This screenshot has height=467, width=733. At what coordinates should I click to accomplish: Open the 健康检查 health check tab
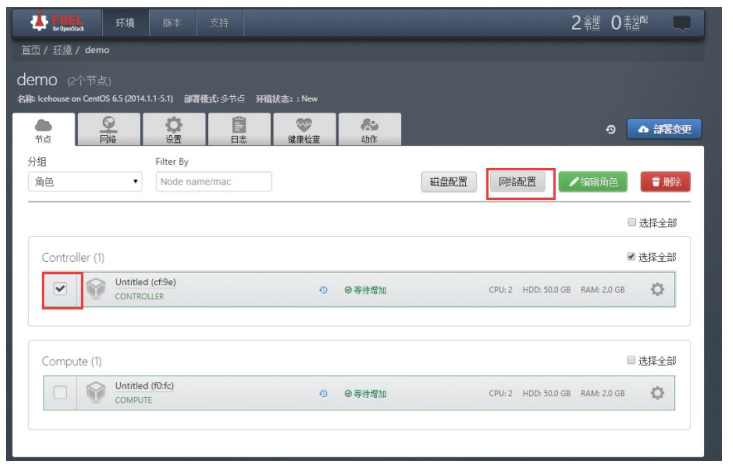(304, 130)
